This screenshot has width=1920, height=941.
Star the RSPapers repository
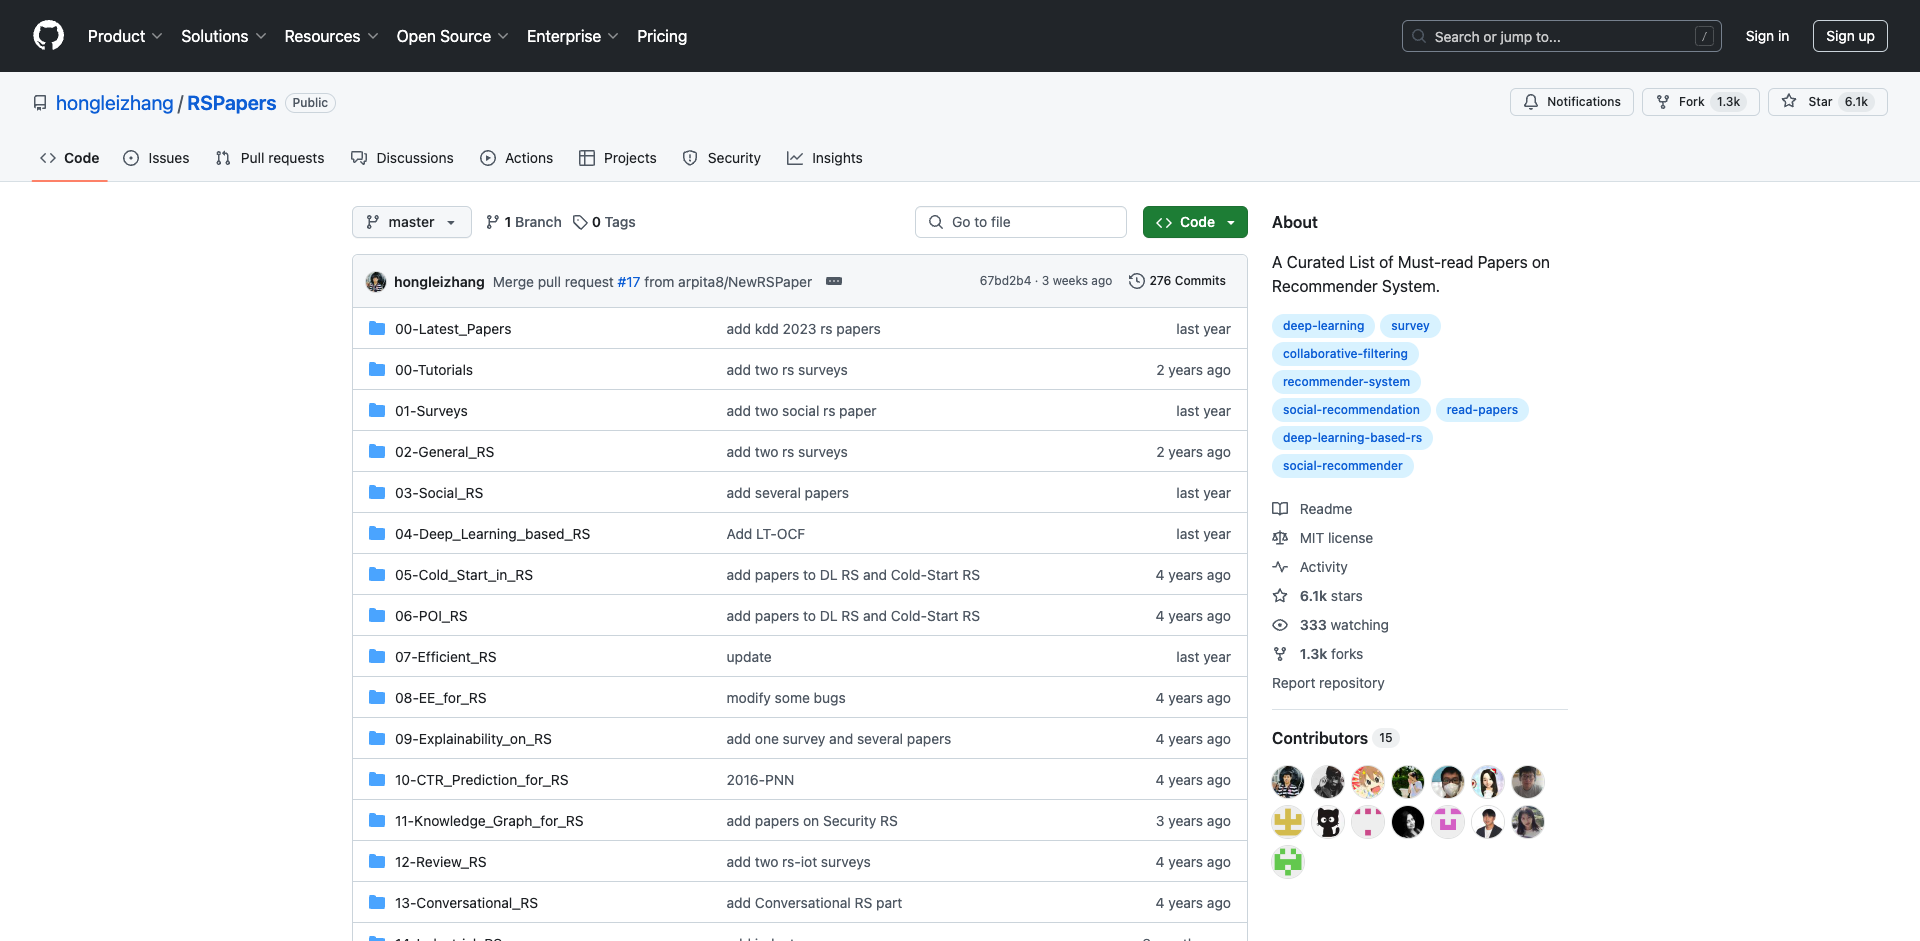pyautogui.click(x=1826, y=102)
